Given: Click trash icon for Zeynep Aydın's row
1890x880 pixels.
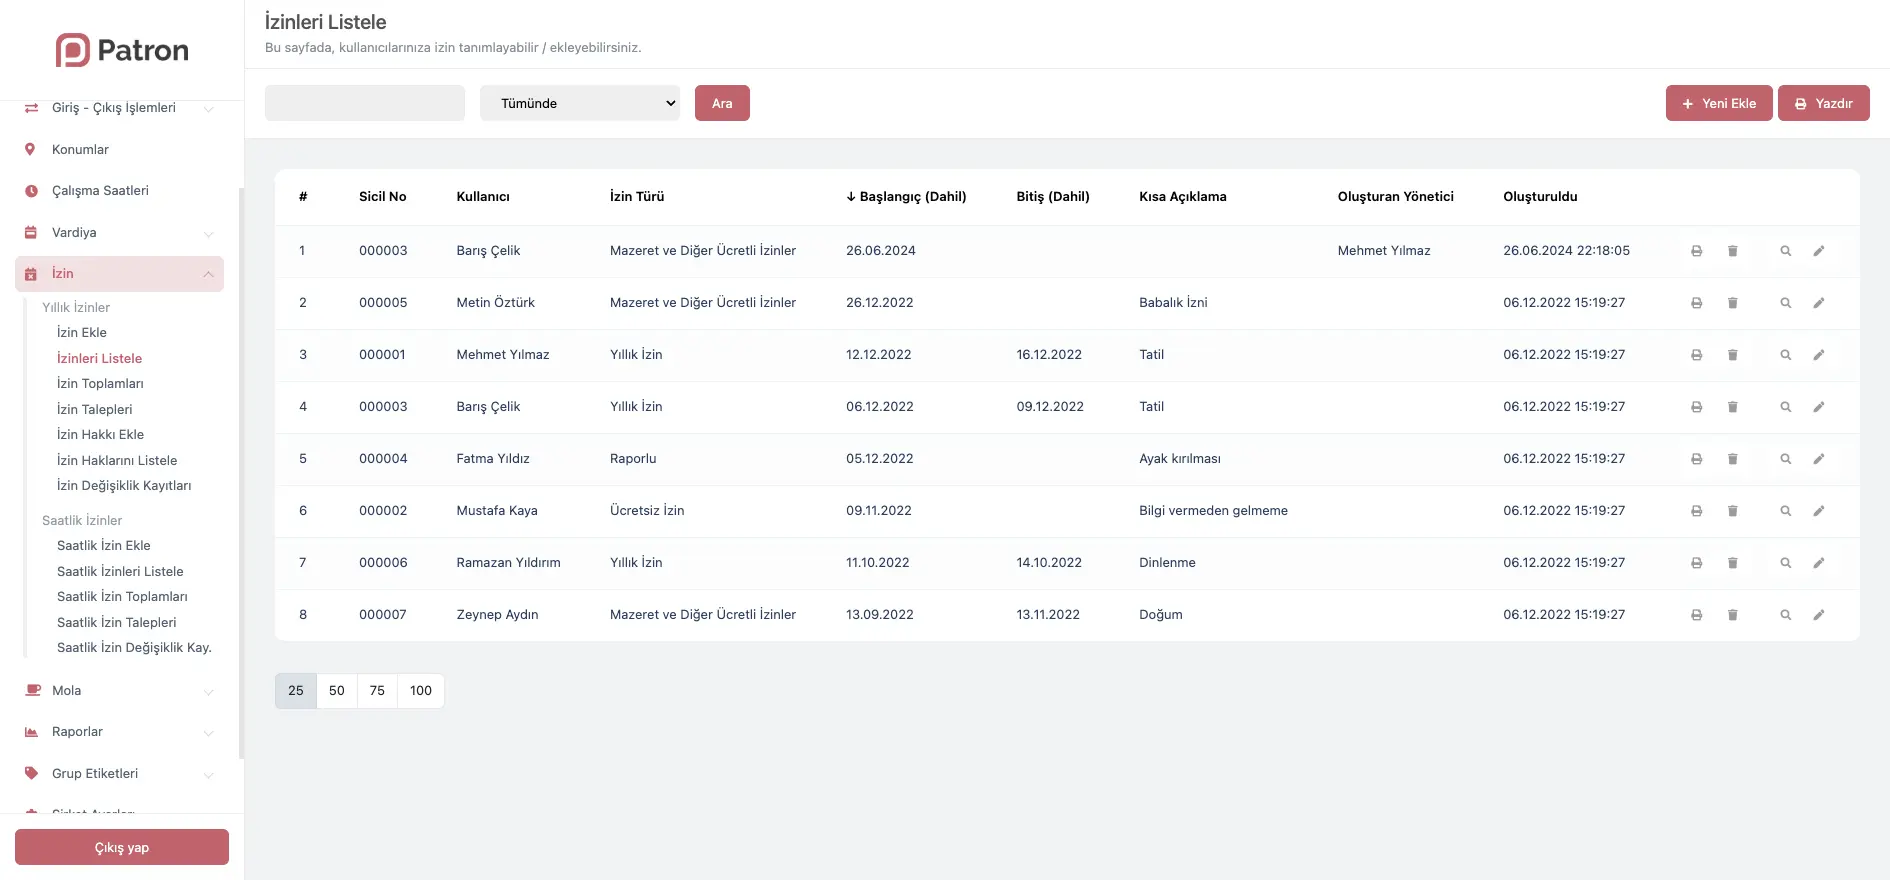Looking at the screenshot, I should pos(1732,615).
